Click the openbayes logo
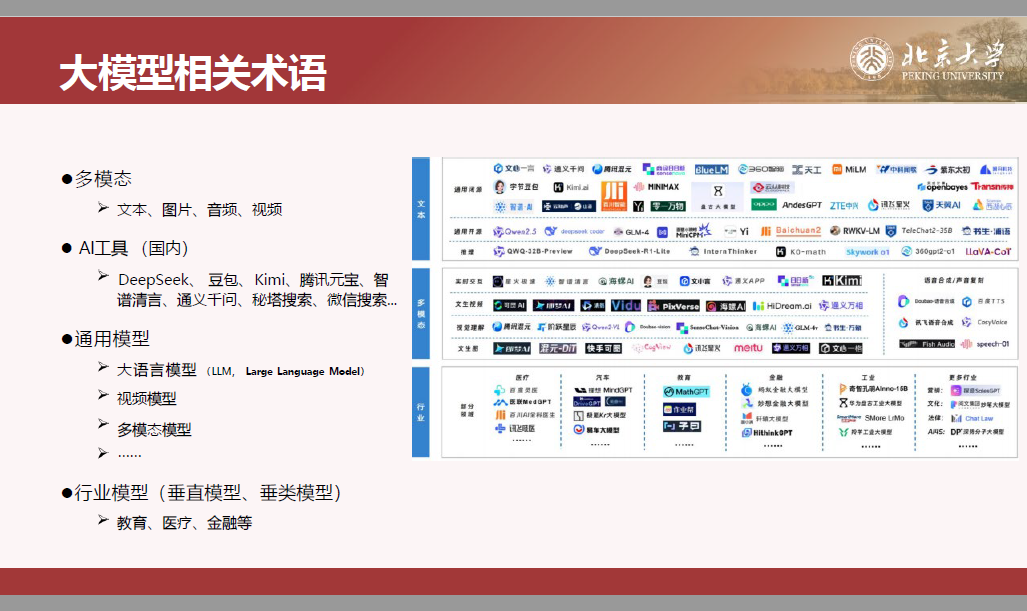 point(943,187)
